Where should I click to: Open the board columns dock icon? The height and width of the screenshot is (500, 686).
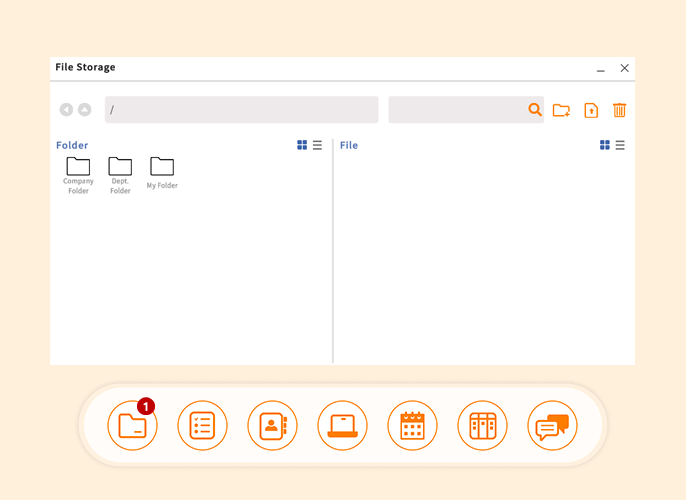click(482, 425)
